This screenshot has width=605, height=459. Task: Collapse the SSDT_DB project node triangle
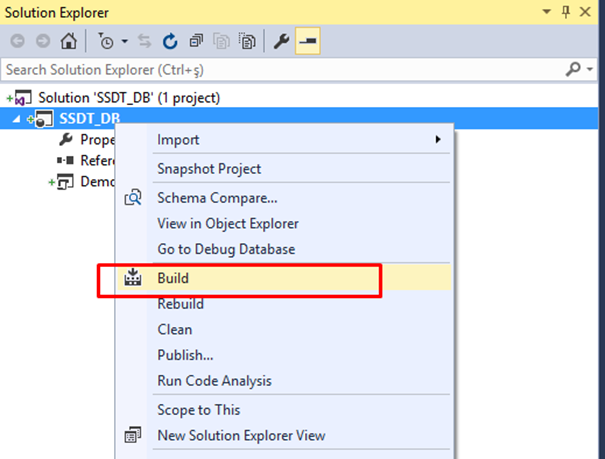(16, 119)
